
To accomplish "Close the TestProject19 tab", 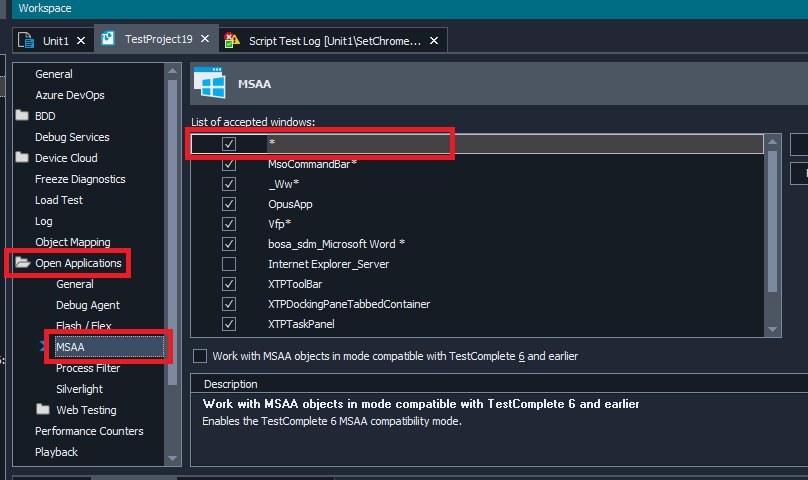I will pos(205,39).
